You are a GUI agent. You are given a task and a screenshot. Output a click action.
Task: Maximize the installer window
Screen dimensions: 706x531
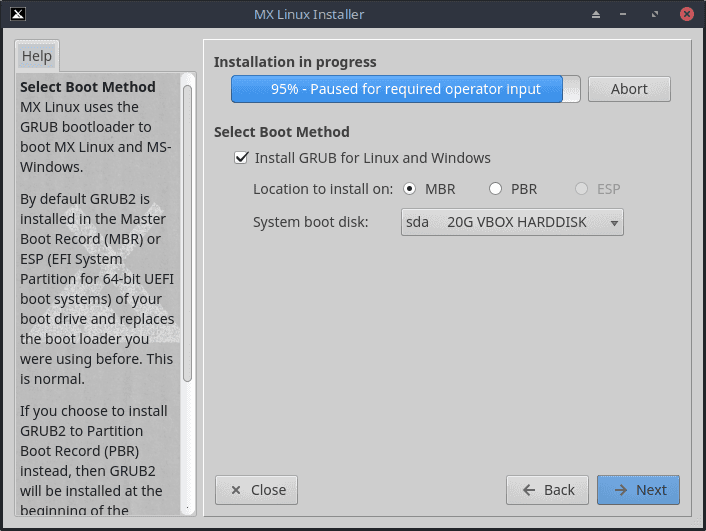655,14
